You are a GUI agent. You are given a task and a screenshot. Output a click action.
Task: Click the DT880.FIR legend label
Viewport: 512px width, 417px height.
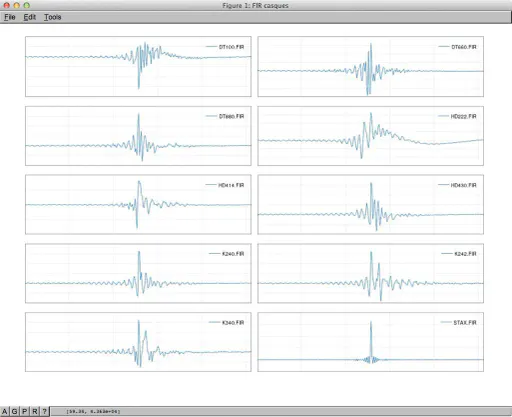(231, 116)
